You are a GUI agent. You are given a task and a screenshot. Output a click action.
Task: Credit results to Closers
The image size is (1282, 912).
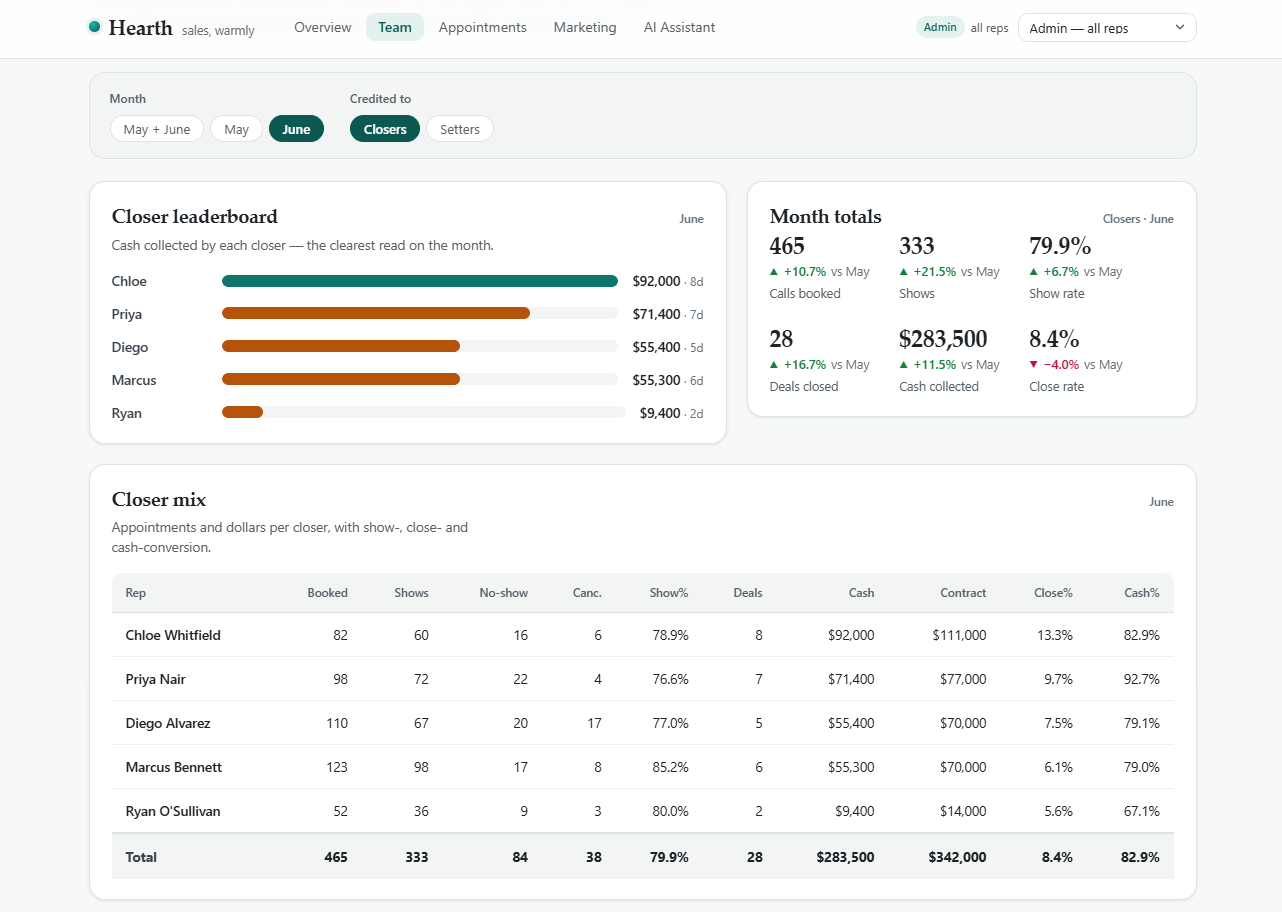point(385,129)
